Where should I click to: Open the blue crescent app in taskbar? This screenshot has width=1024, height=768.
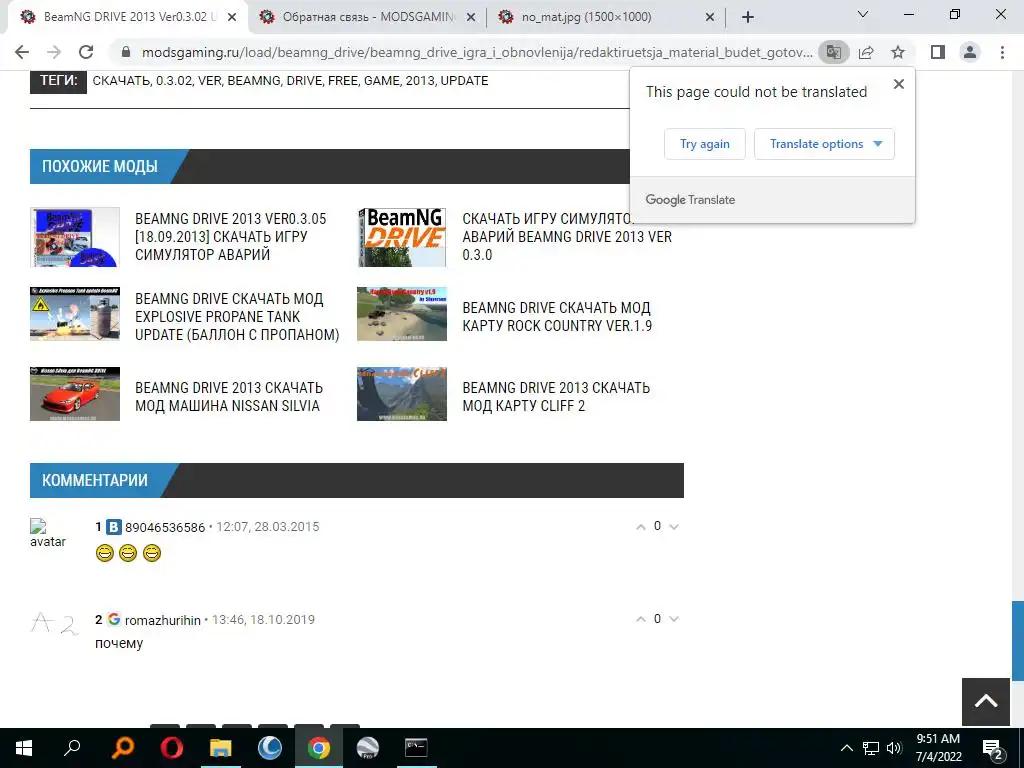[x=270, y=748]
